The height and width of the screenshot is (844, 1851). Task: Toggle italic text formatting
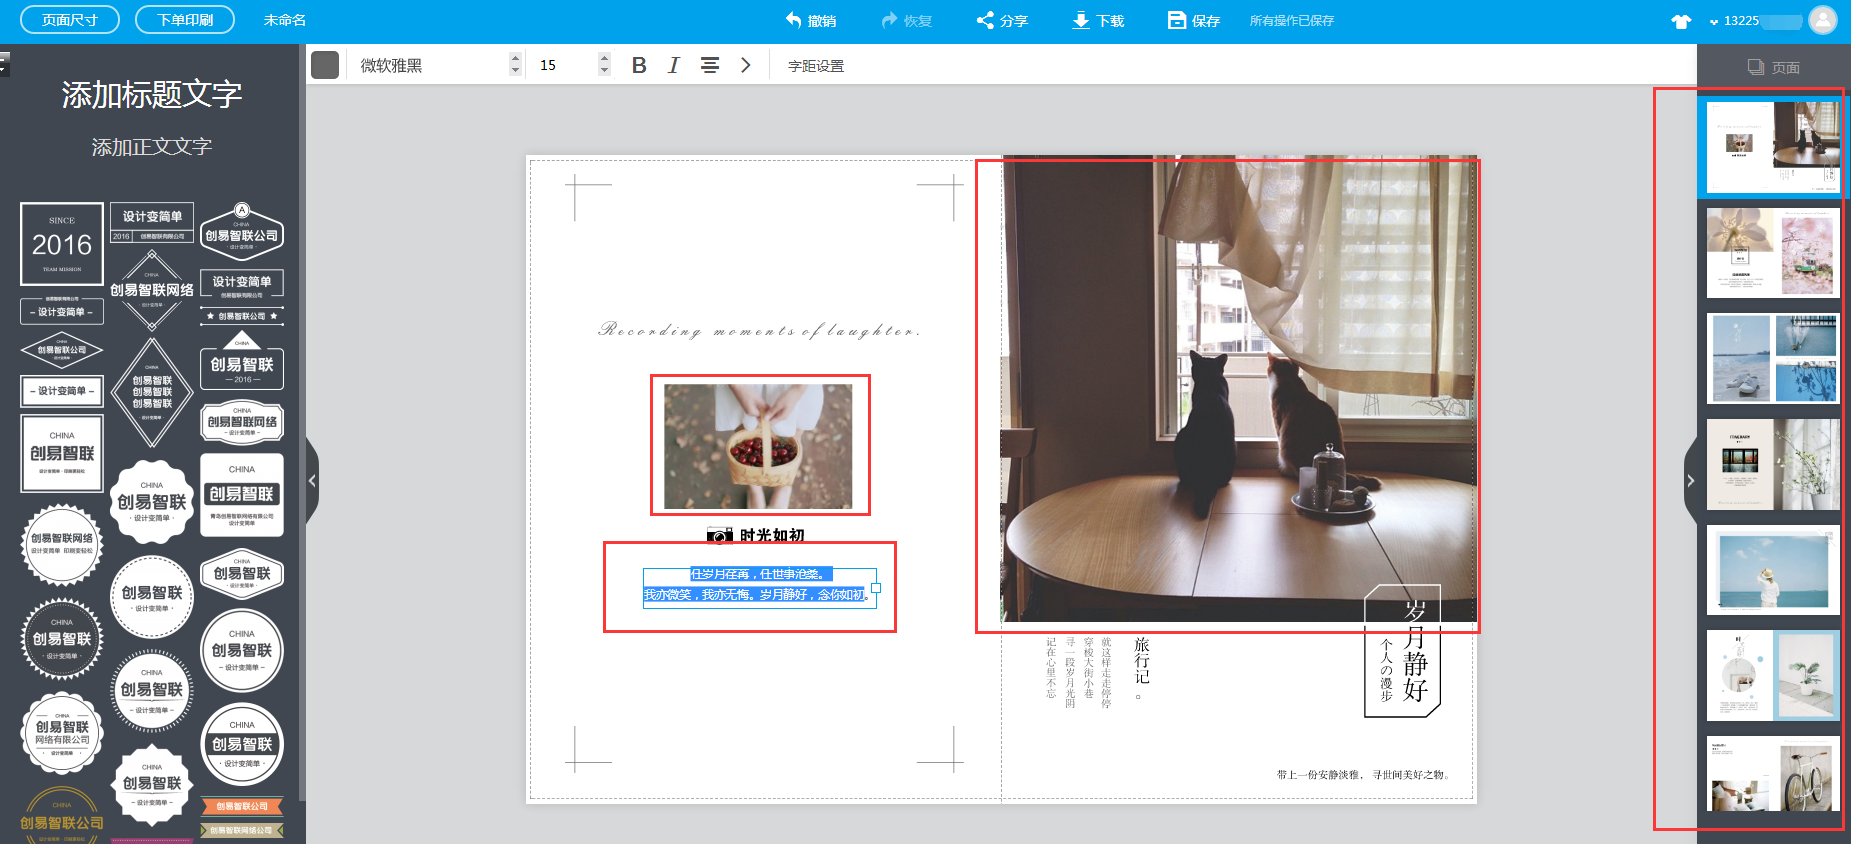[x=674, y=65]
